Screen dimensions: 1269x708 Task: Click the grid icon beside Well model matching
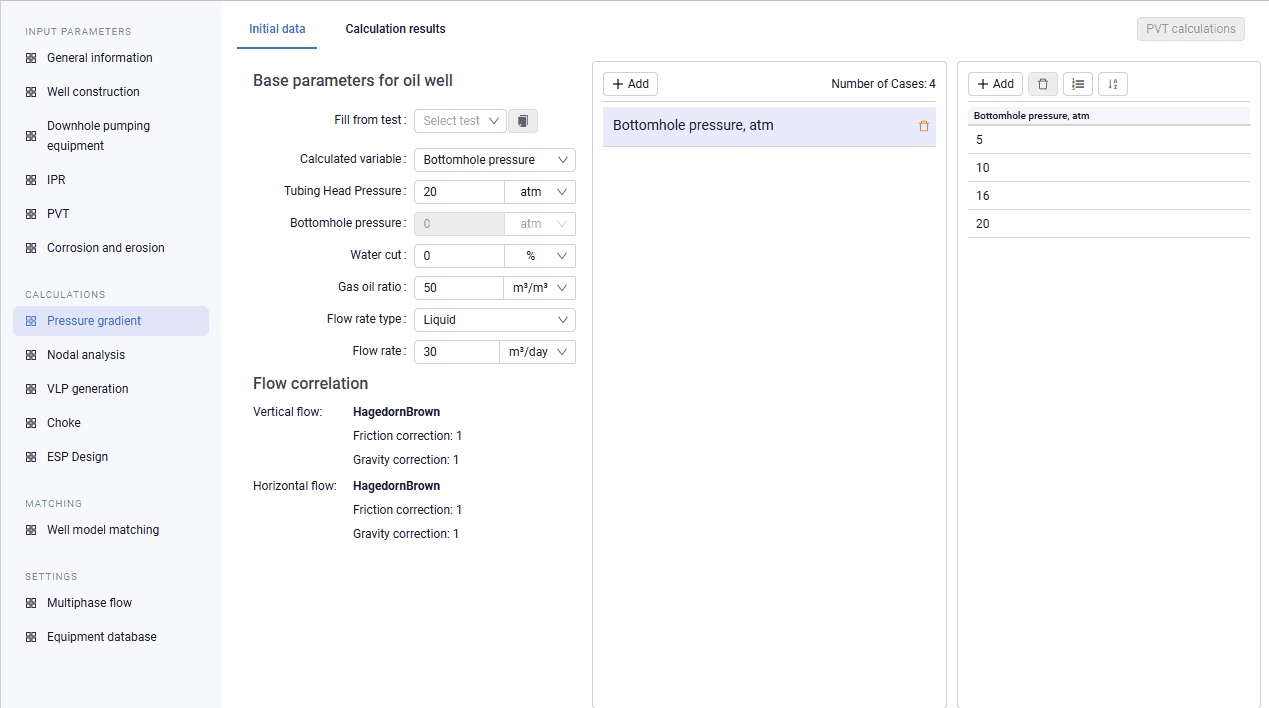tap(31, 530)
